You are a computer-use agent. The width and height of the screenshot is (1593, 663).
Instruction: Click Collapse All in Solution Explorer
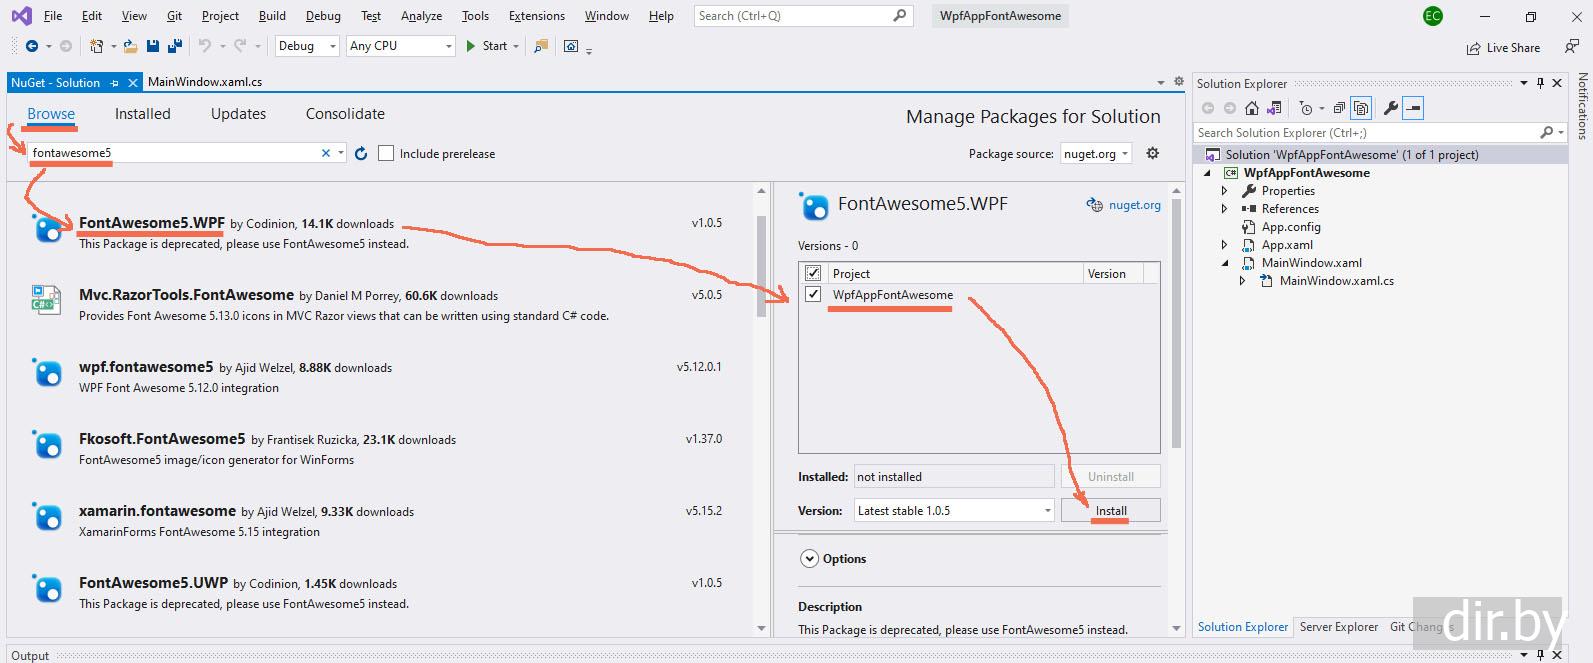(1339, 108)
